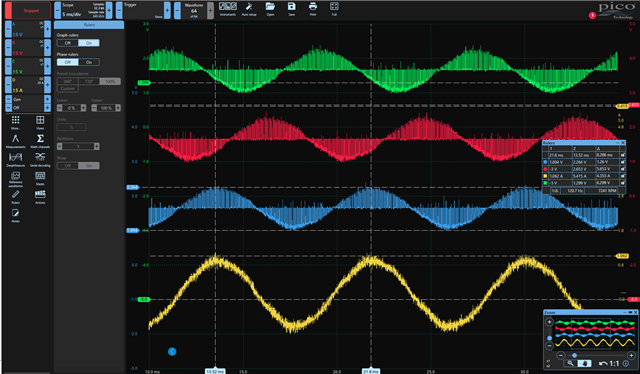
Task: Select magnifier zoom tool in Zoom window
Action: pos(570,363)
